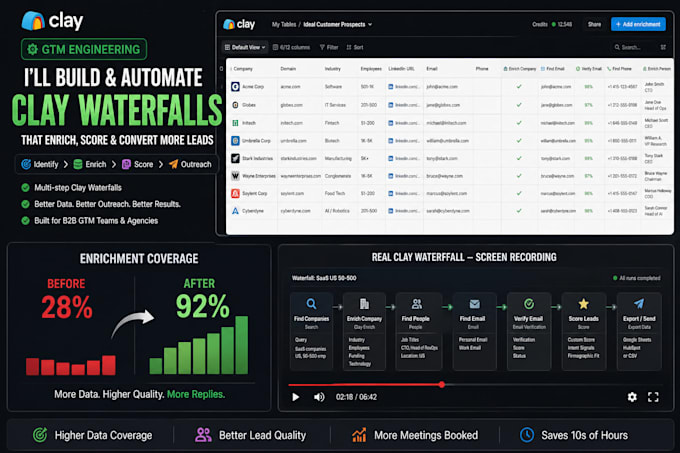Select the Score Leads star step
The width and height of the screenshot is (680, 453).
(x=583, y=332)
